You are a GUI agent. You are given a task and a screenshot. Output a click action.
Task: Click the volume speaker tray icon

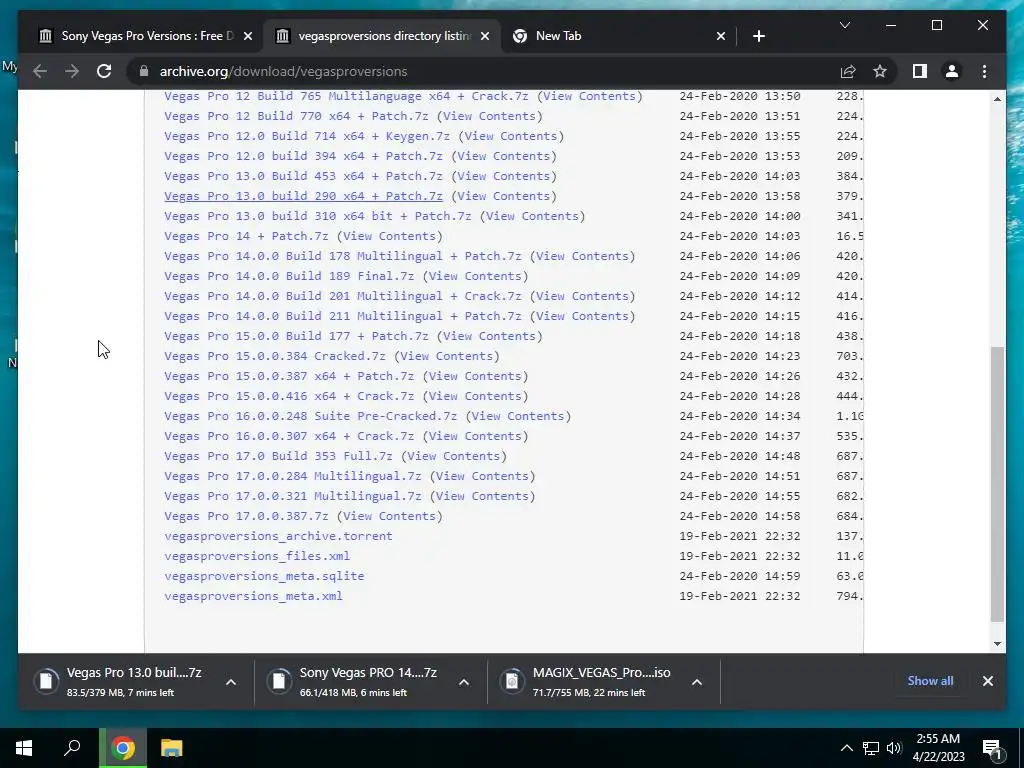tap(894, 748)
